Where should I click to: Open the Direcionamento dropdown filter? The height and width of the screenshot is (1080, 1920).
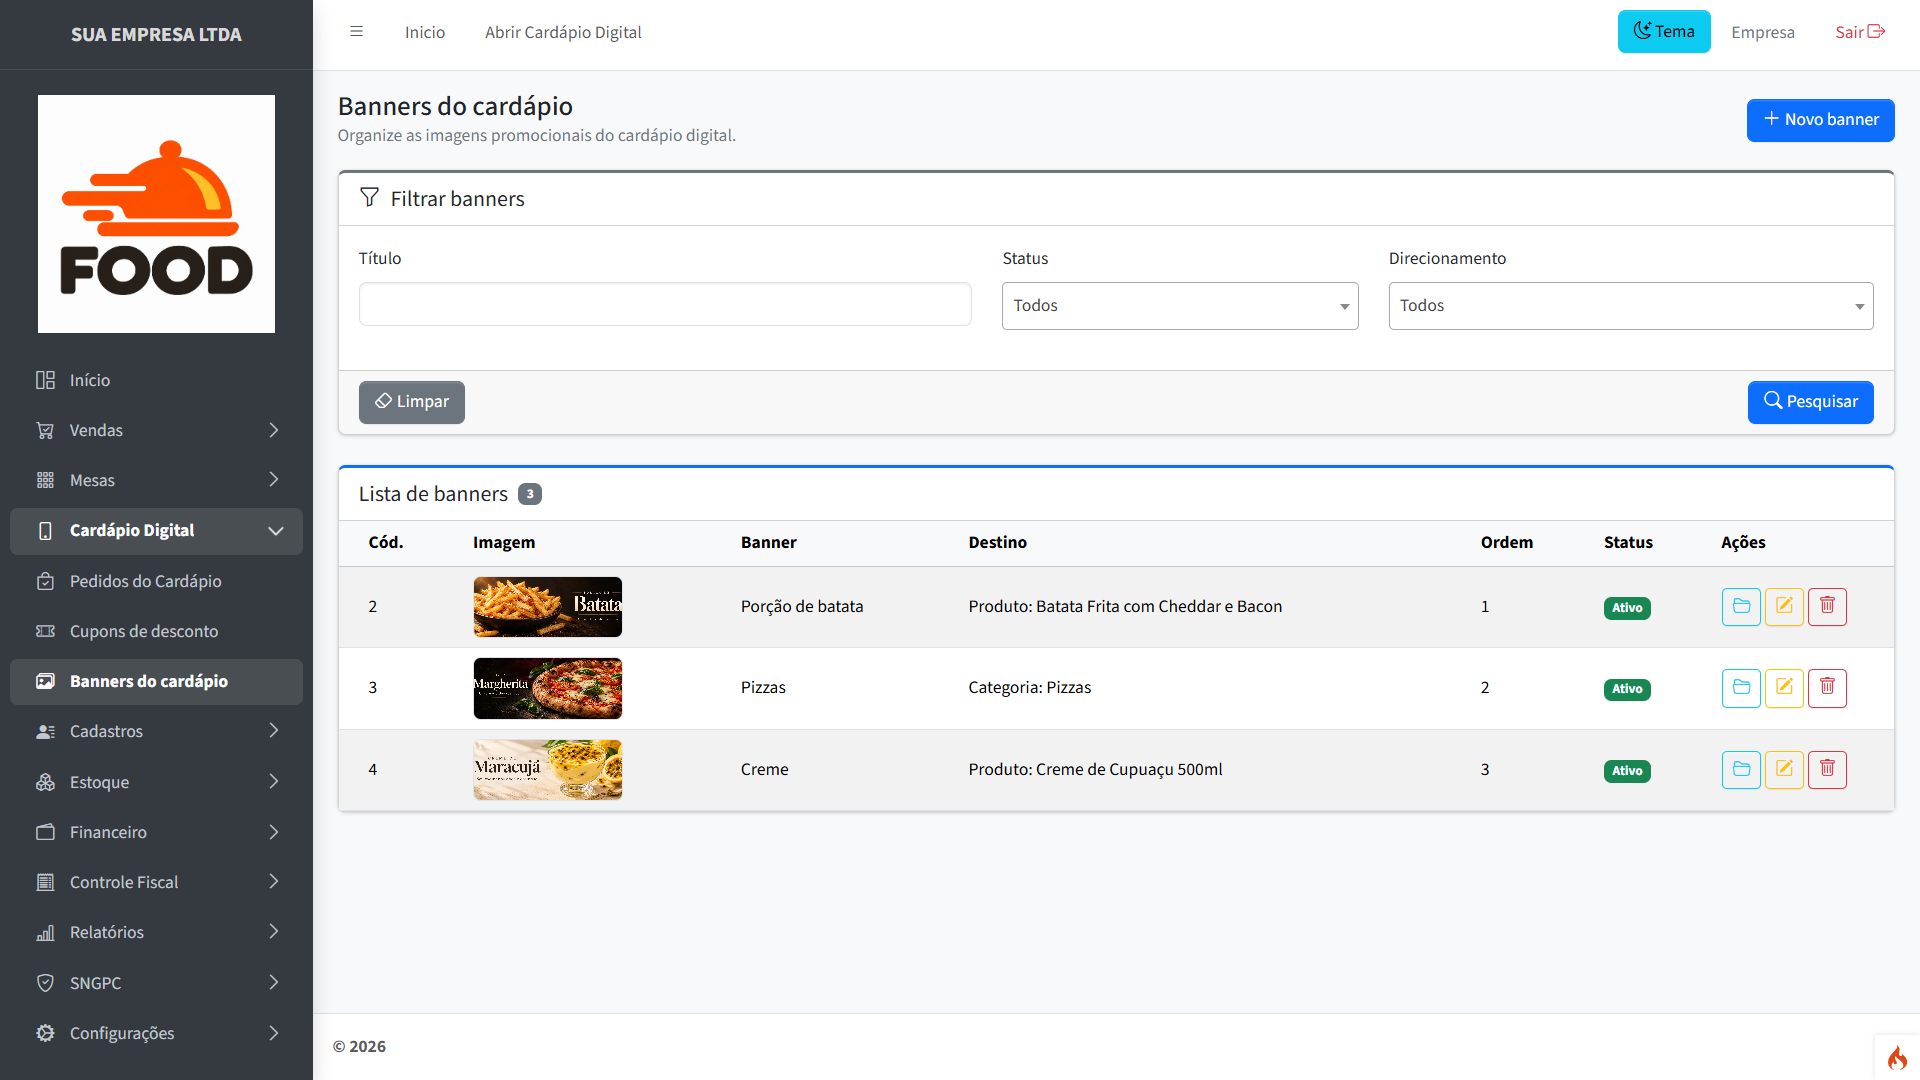1631,306
